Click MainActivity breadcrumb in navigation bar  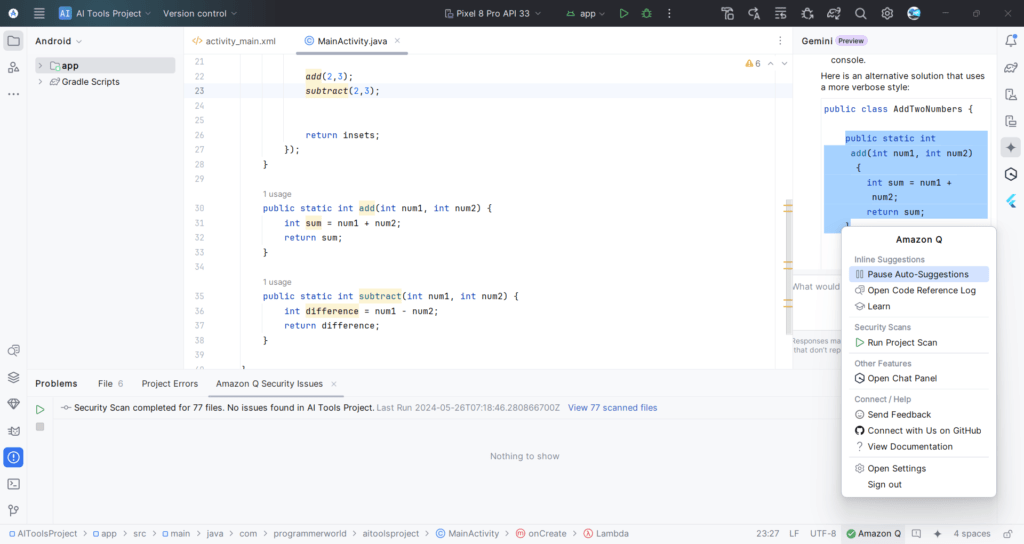coord(467,534)
